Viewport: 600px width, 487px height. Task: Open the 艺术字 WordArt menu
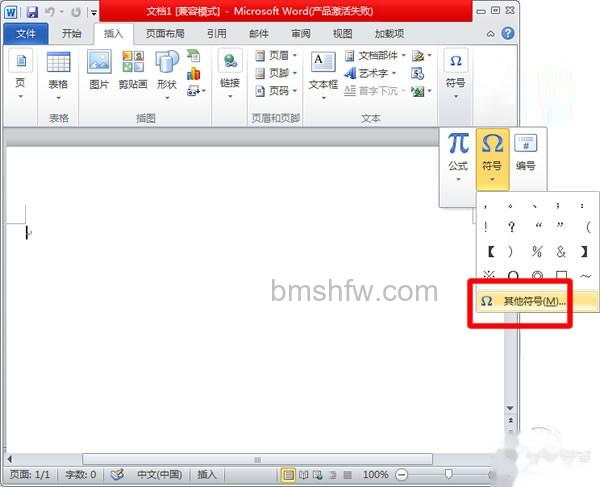(x=370, y=73)
